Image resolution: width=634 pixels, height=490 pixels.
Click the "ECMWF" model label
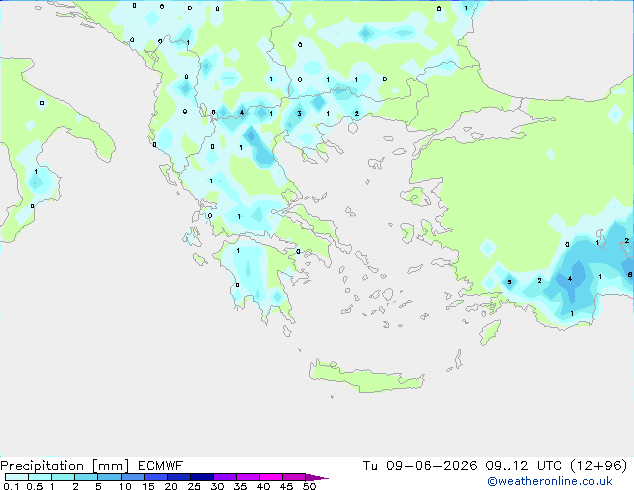(x=161, y=466)
